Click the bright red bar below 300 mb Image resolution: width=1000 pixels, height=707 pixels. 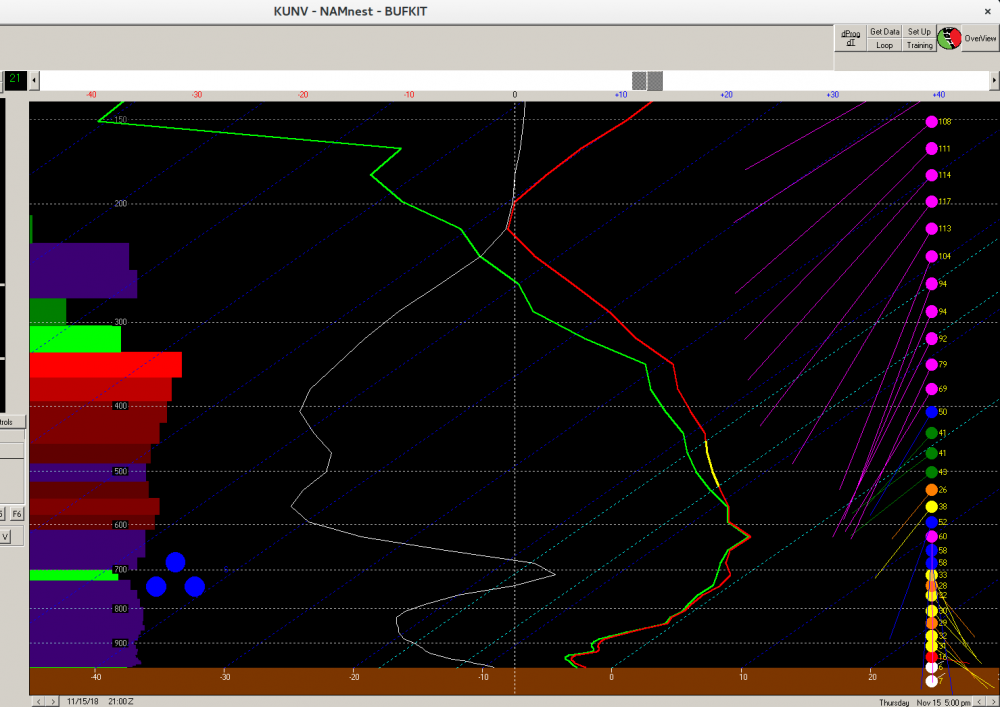click(106, 365)
